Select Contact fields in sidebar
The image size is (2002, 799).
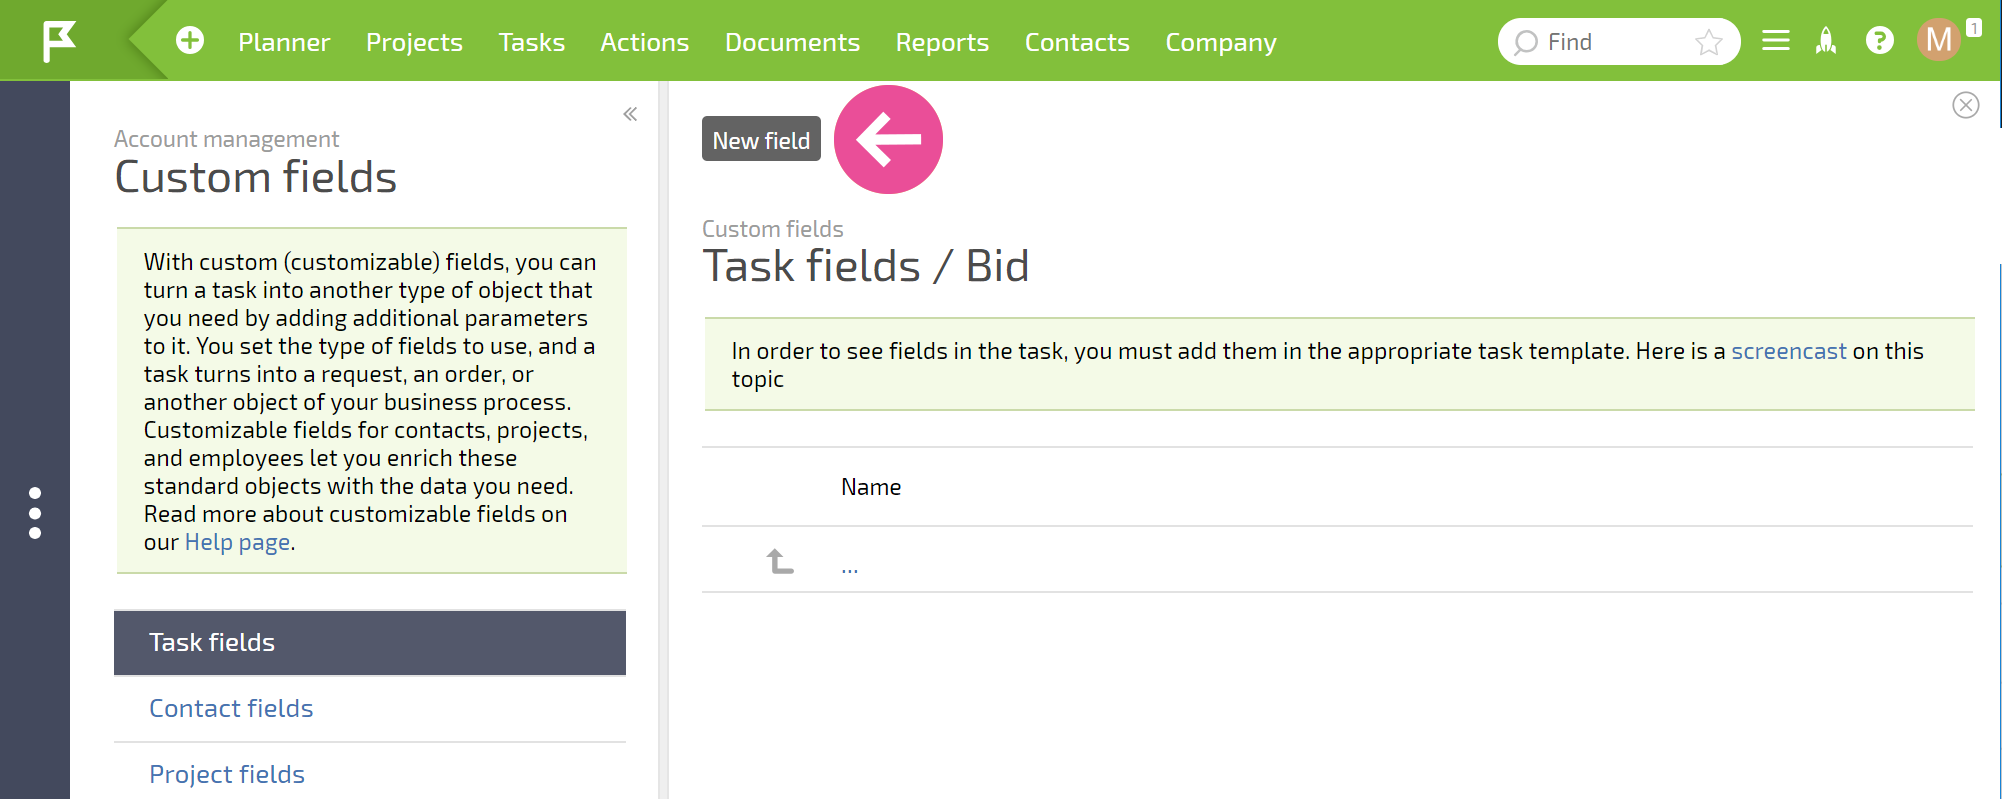coord(231,708)
